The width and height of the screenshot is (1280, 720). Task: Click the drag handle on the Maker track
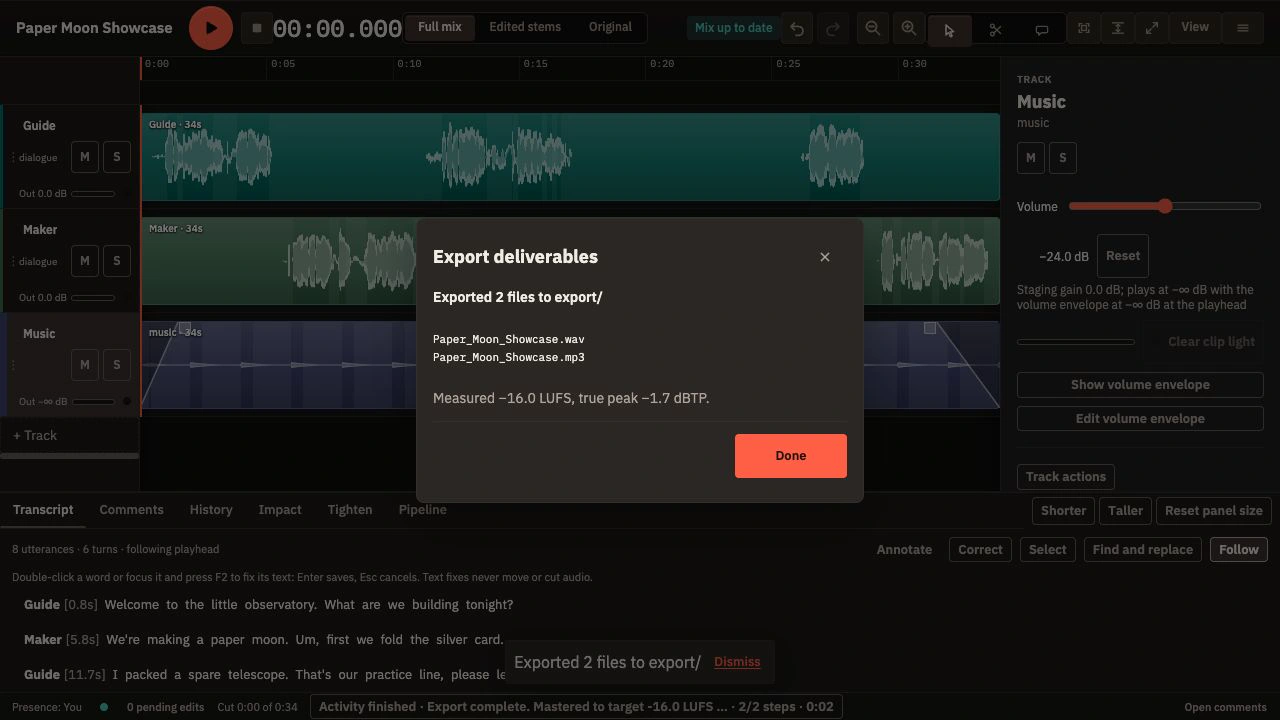tap(13, 261)
